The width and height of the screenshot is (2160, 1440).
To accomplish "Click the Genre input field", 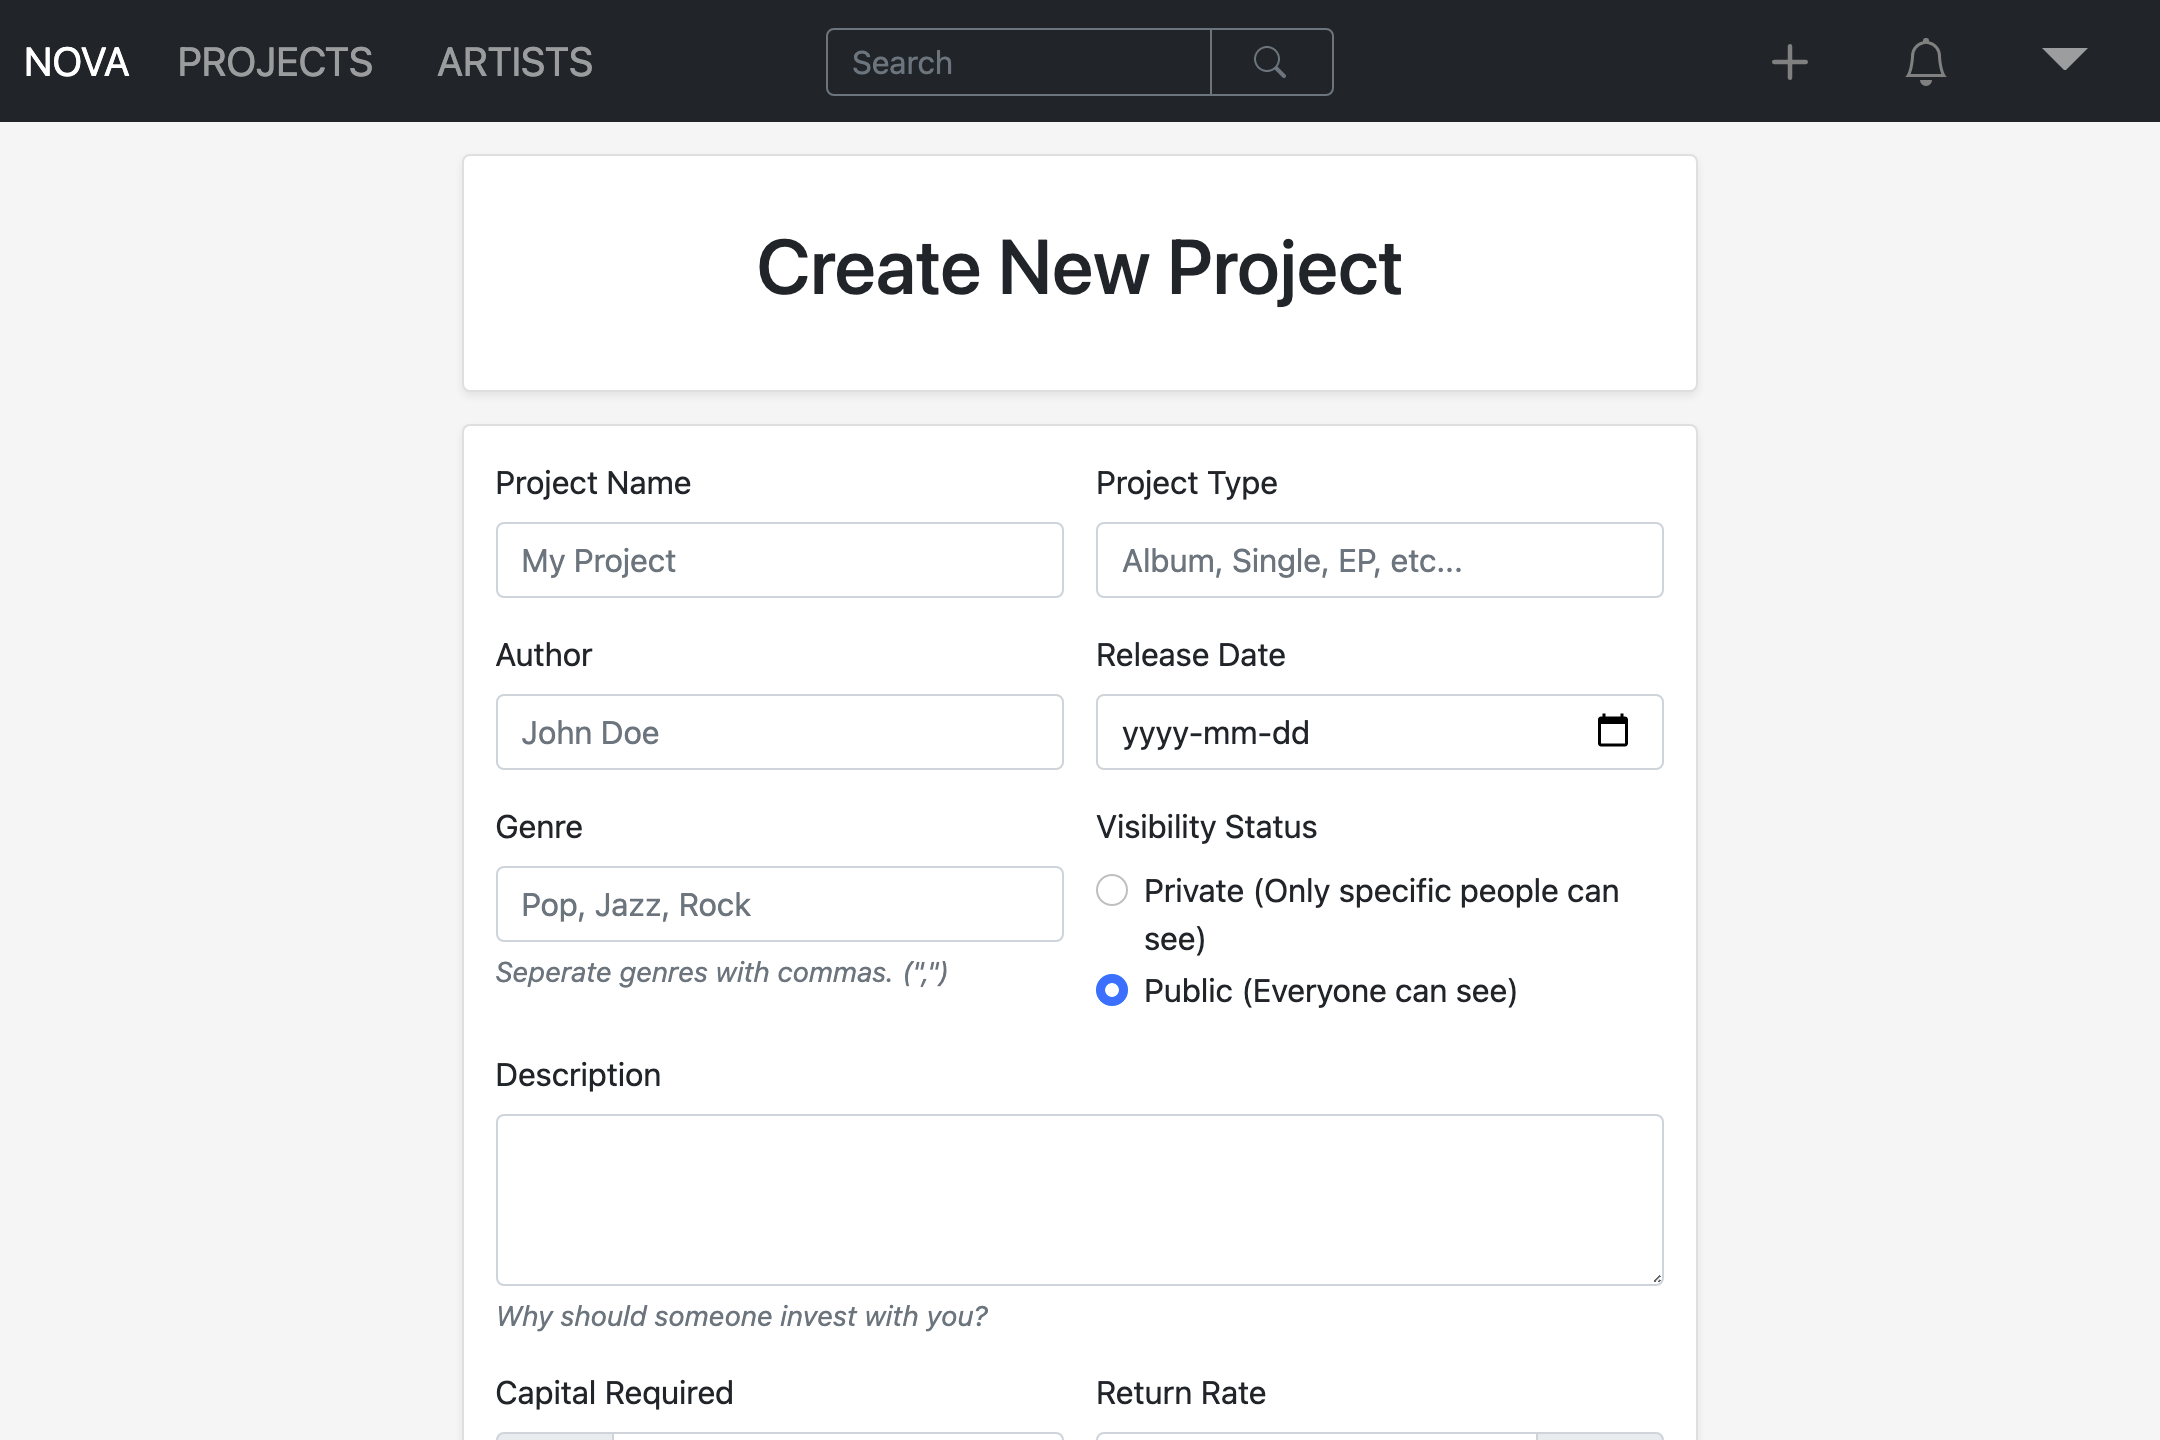I will (x=780, y=904).
